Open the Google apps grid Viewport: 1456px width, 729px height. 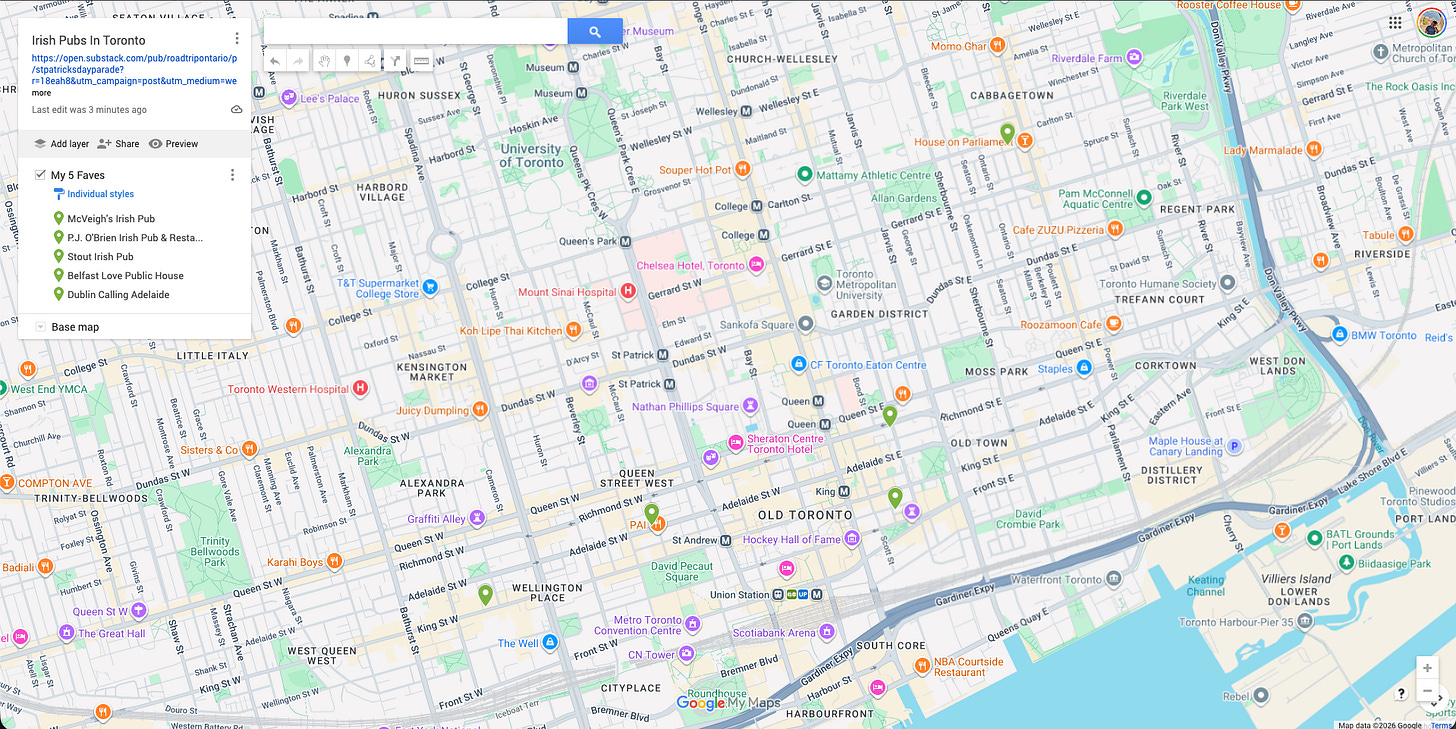point(1395,22)
